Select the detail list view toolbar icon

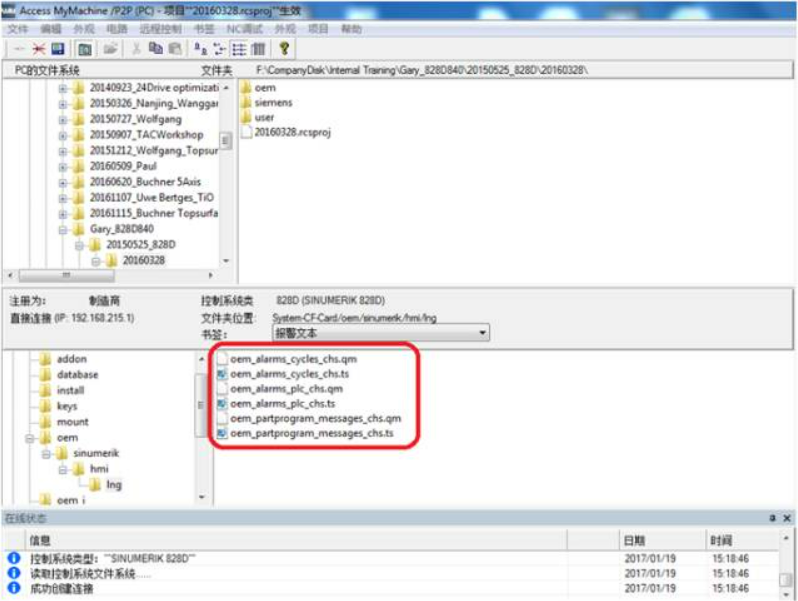tap(240, 48)
